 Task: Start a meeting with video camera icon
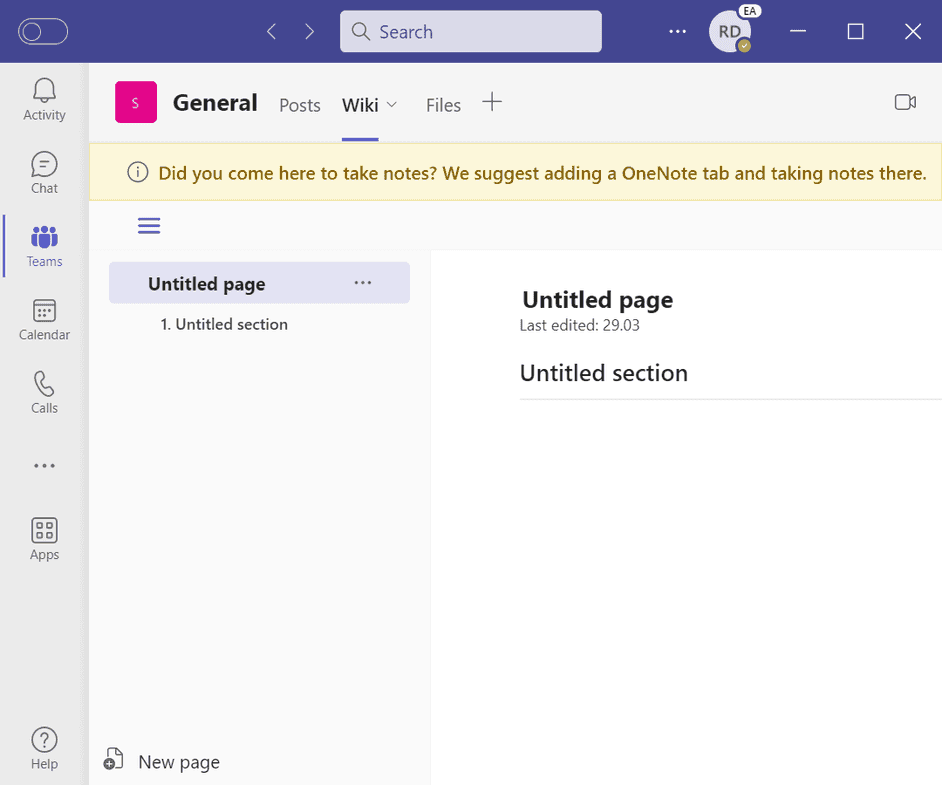coord(905,102)
